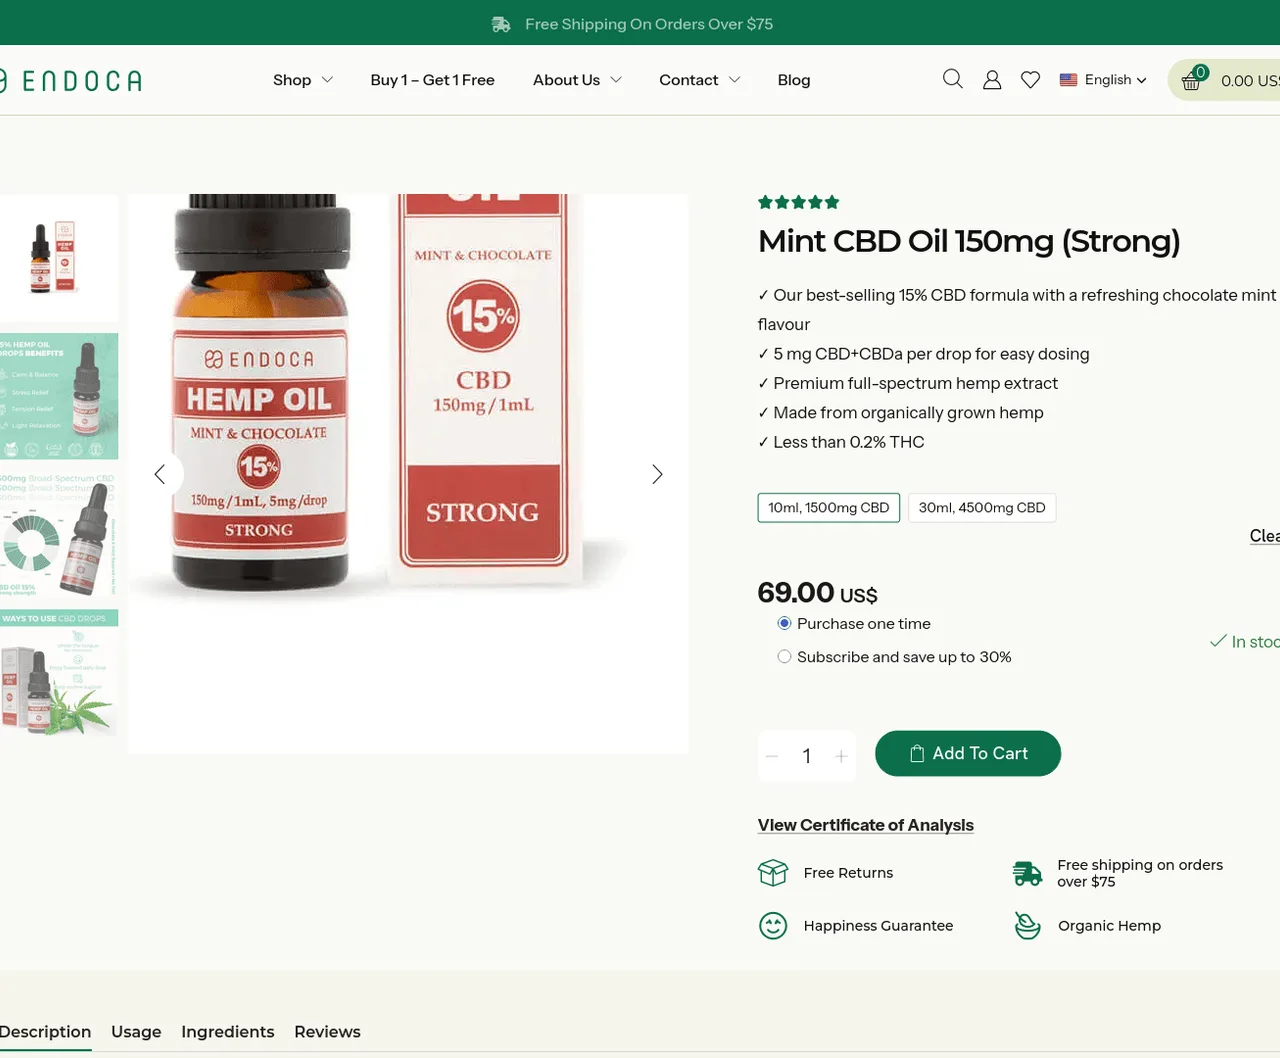Increase quantity with plus button

pyautogui.click(x=841, y=756)
